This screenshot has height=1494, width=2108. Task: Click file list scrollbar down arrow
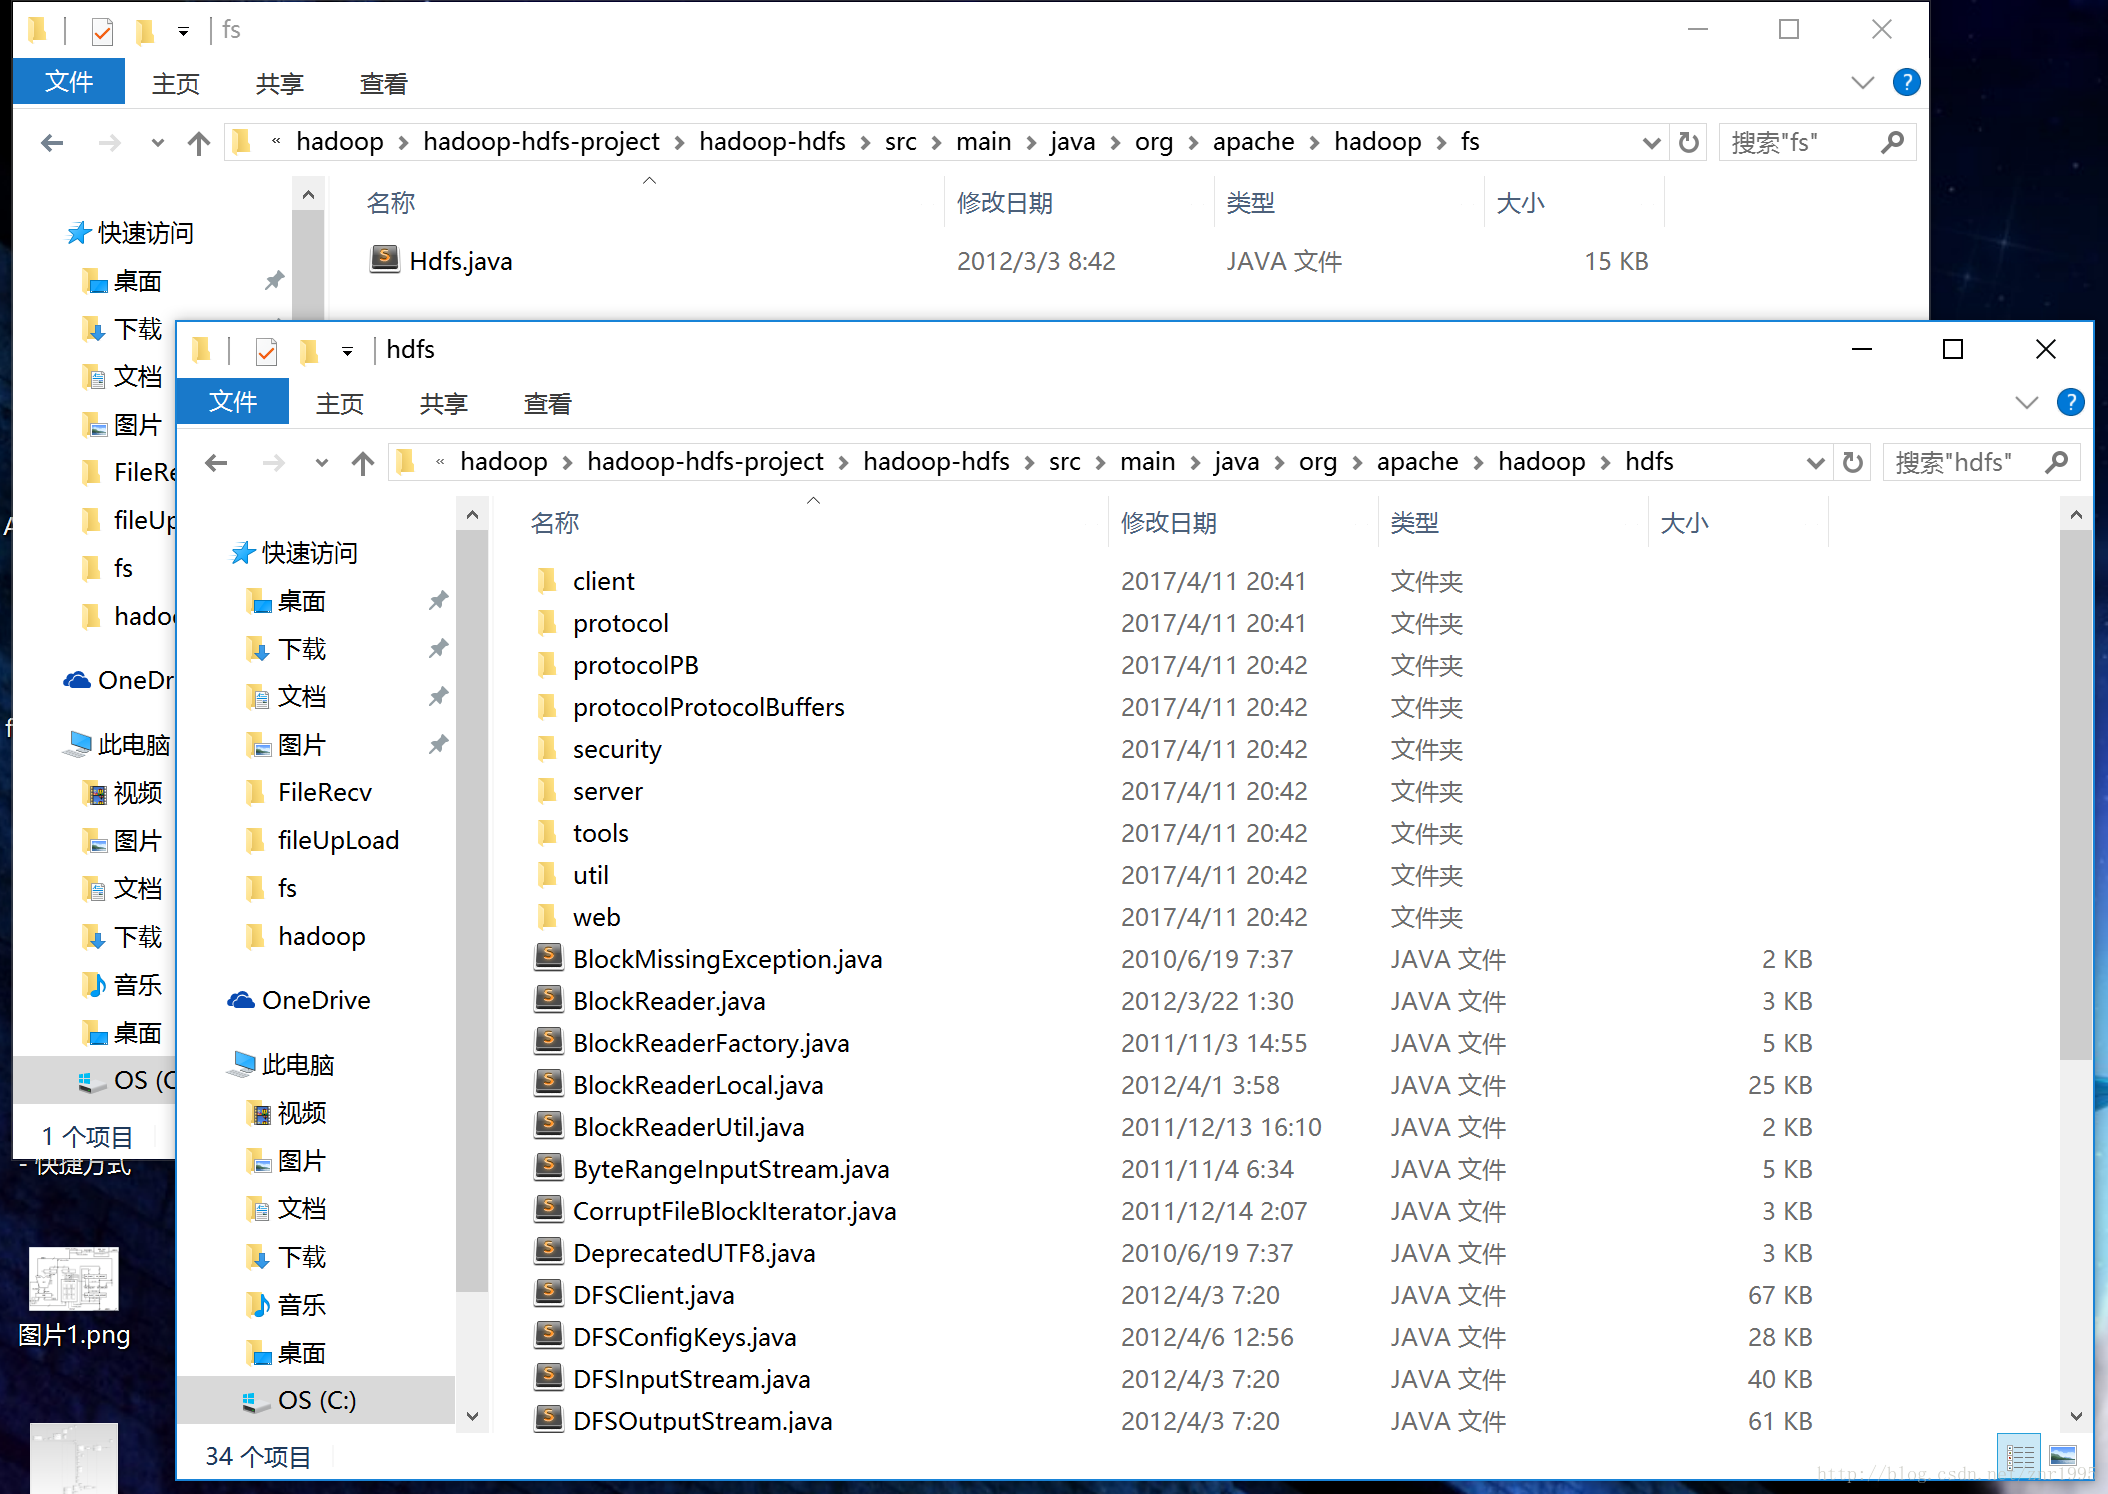[x=2076, y=1417]
